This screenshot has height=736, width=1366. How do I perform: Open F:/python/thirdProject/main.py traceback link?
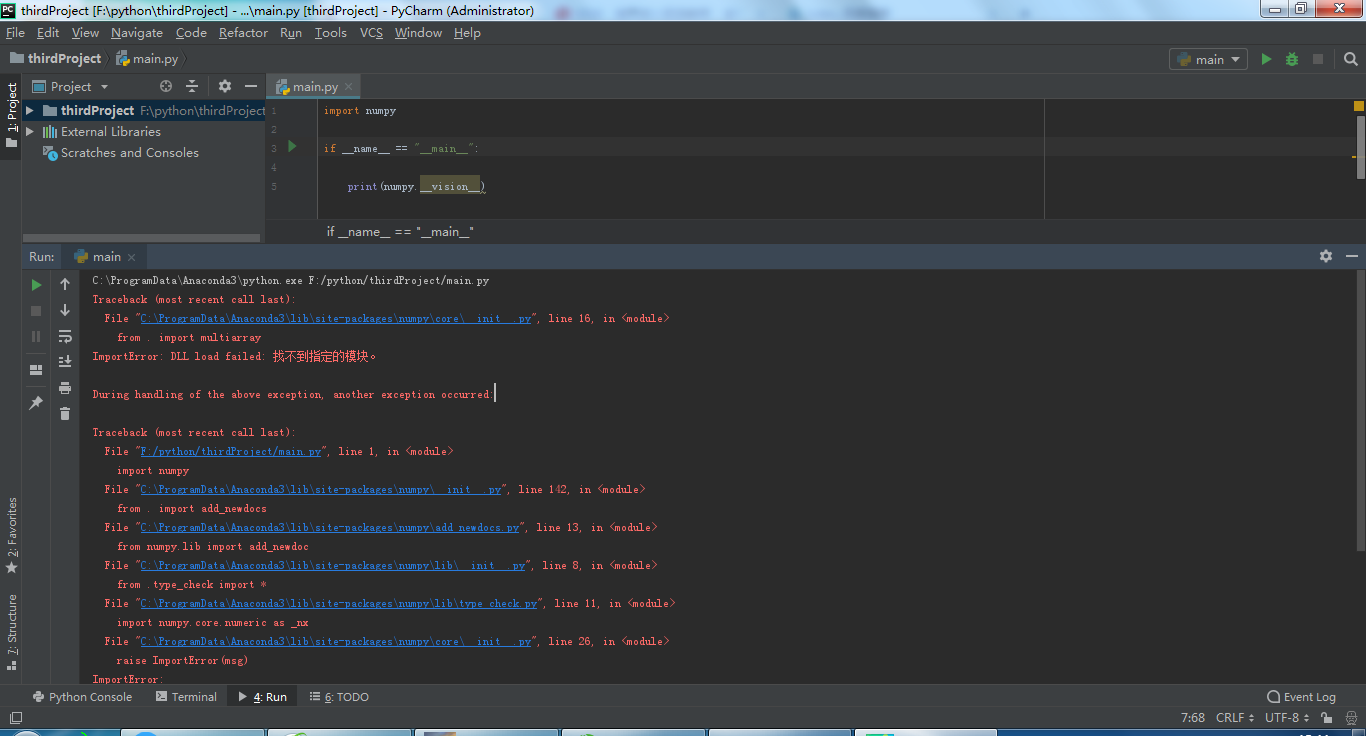[x=231, y=451]
